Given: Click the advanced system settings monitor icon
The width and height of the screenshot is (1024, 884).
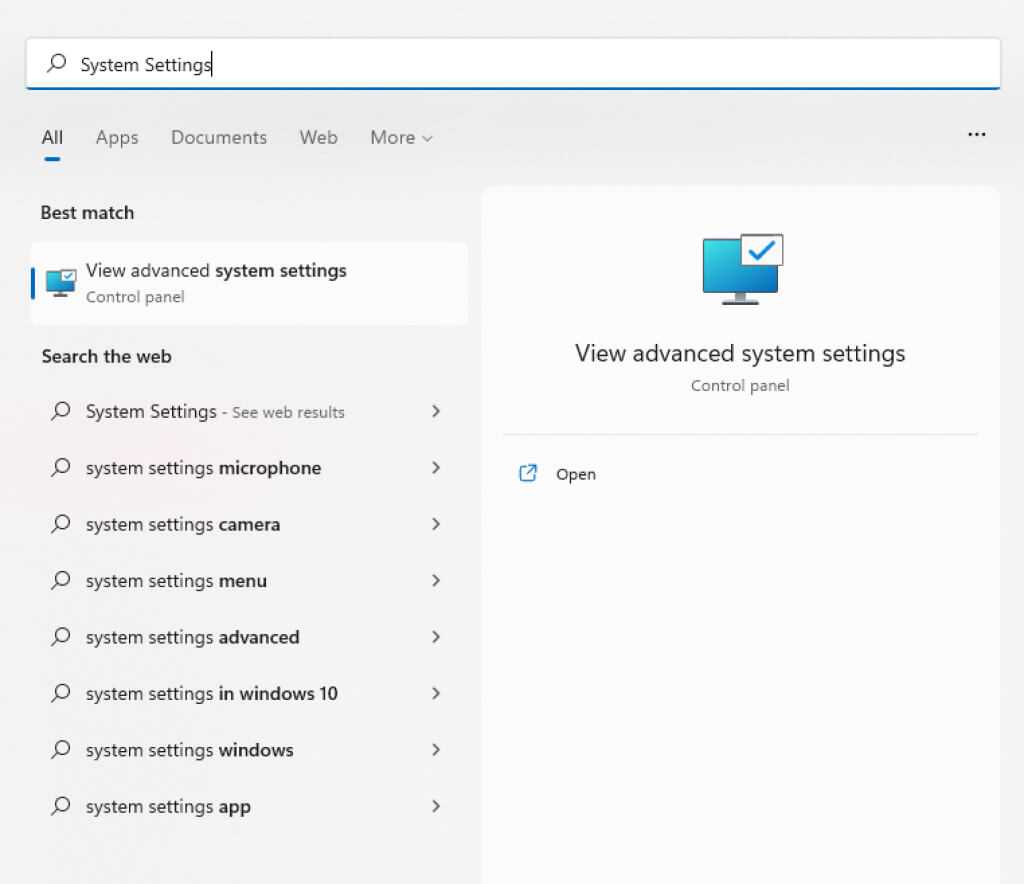Looking at the screenshot, I should click(60, 283).
